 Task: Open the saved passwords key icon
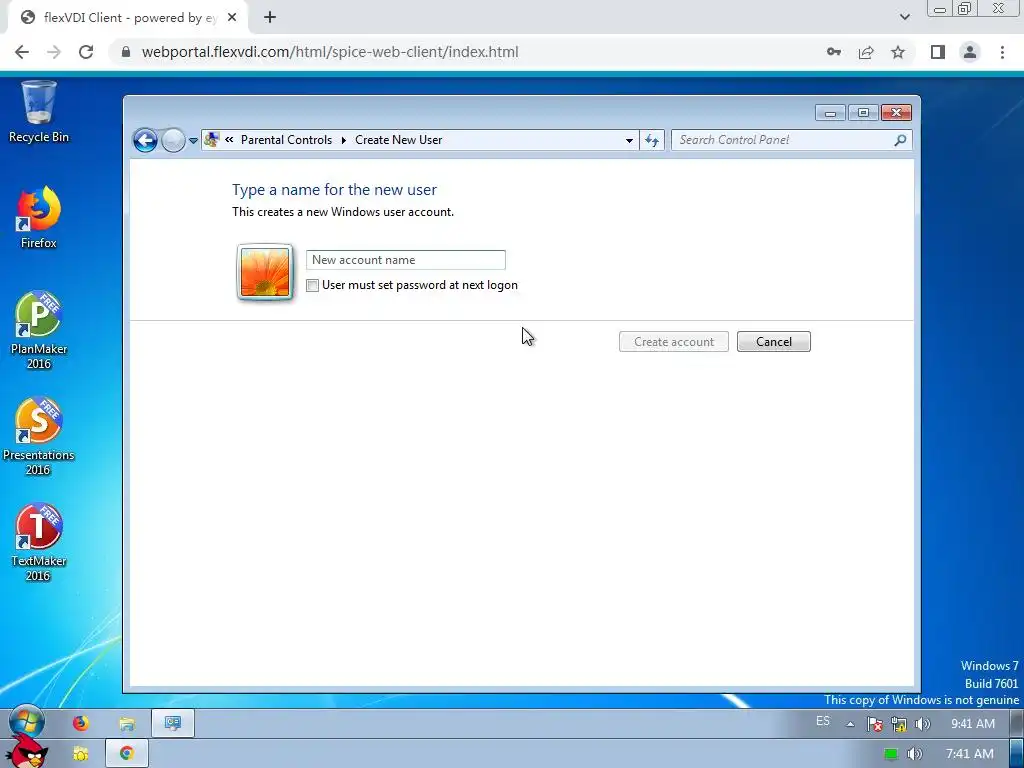833,52
